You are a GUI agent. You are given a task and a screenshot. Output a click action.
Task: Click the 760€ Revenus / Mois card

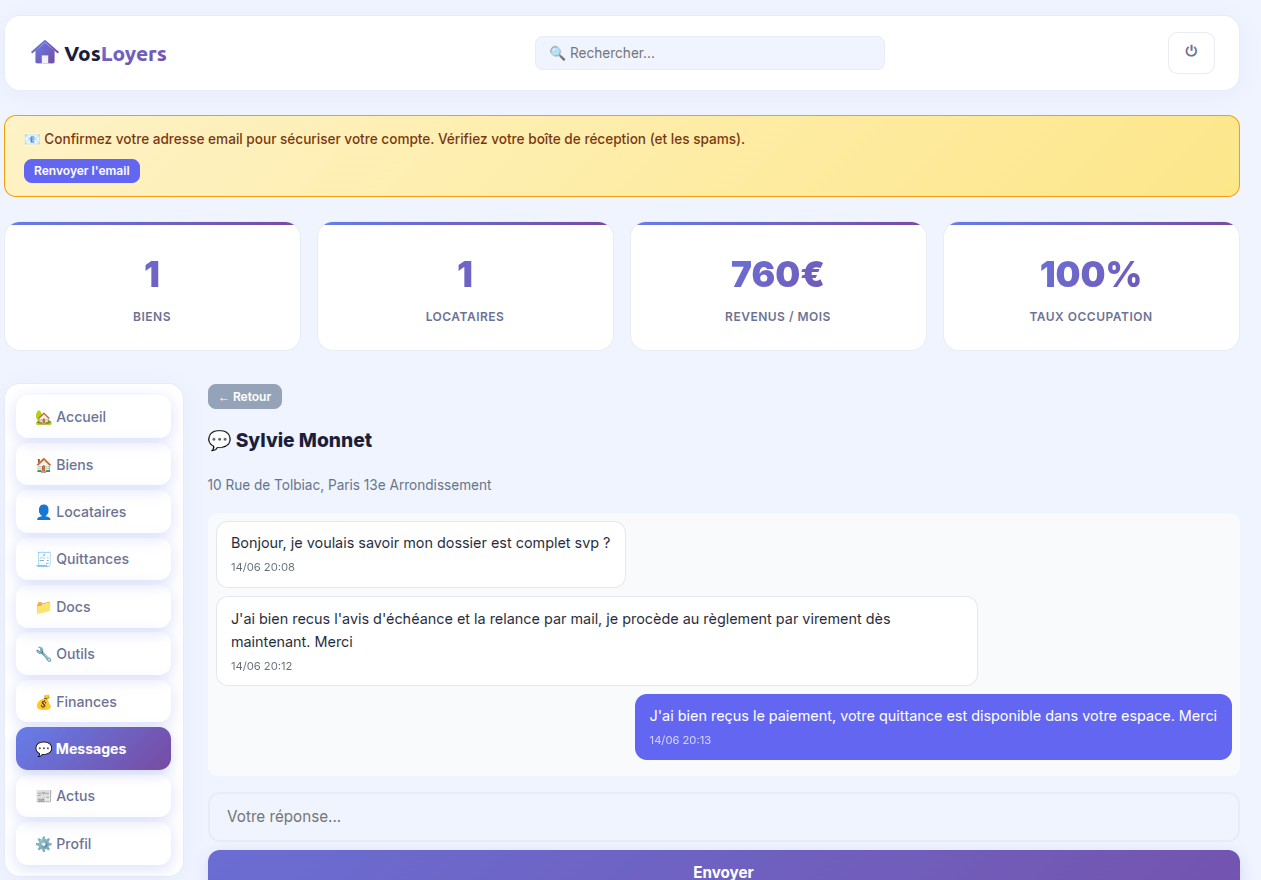click(x=778, y=286)
